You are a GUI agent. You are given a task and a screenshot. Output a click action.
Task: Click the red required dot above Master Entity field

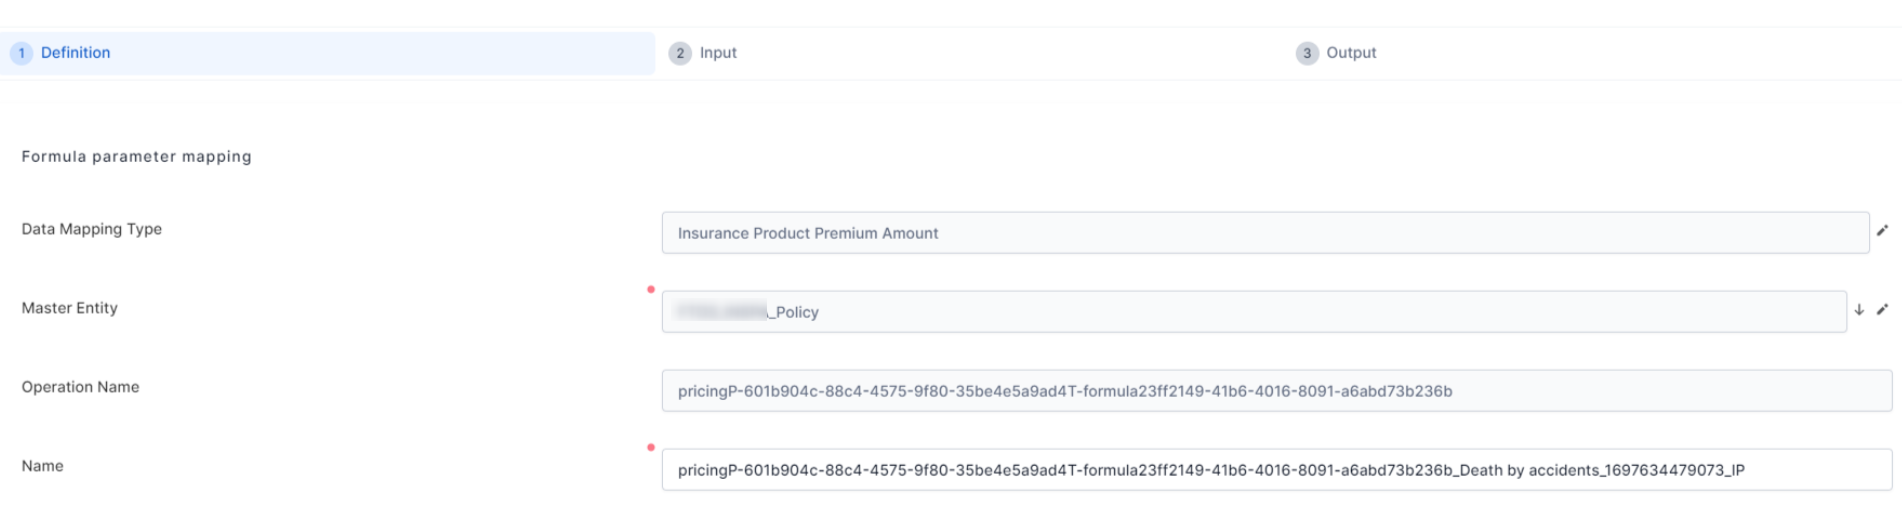pos(651,290)
